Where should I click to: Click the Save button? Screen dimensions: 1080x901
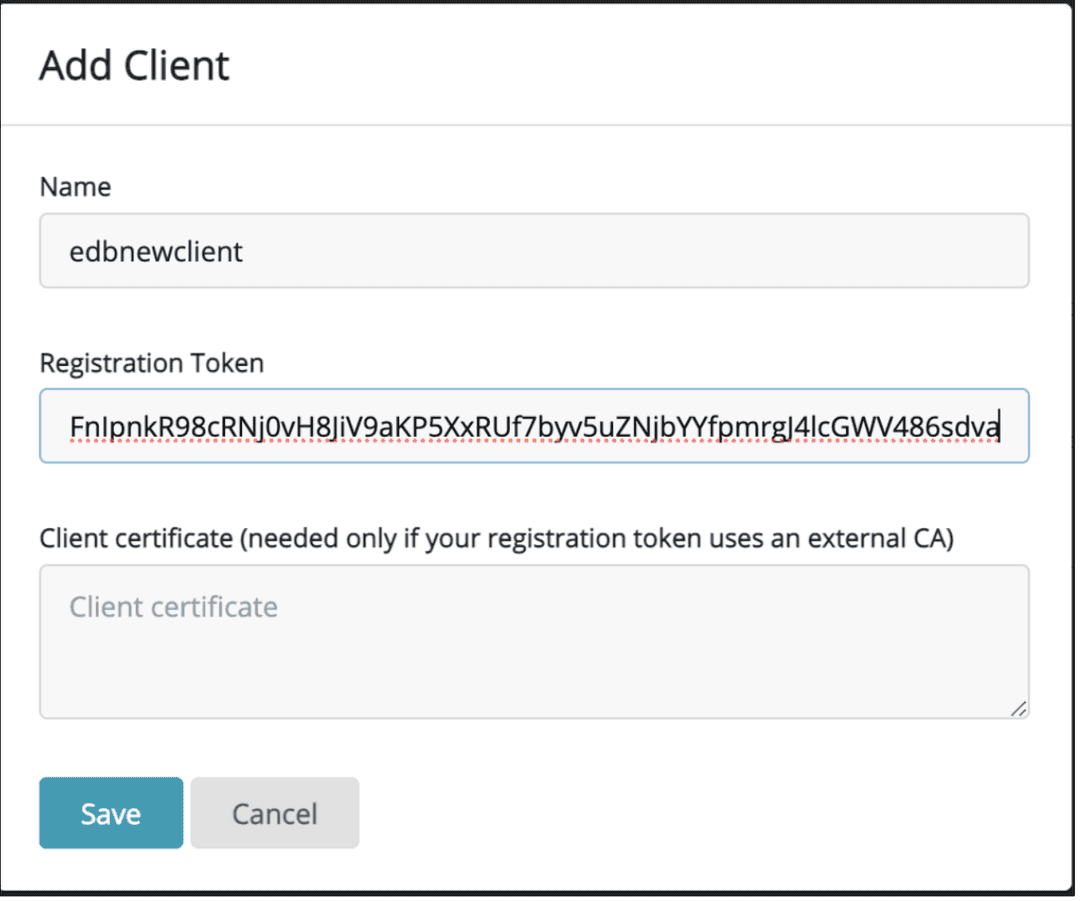tap(110, 812)
